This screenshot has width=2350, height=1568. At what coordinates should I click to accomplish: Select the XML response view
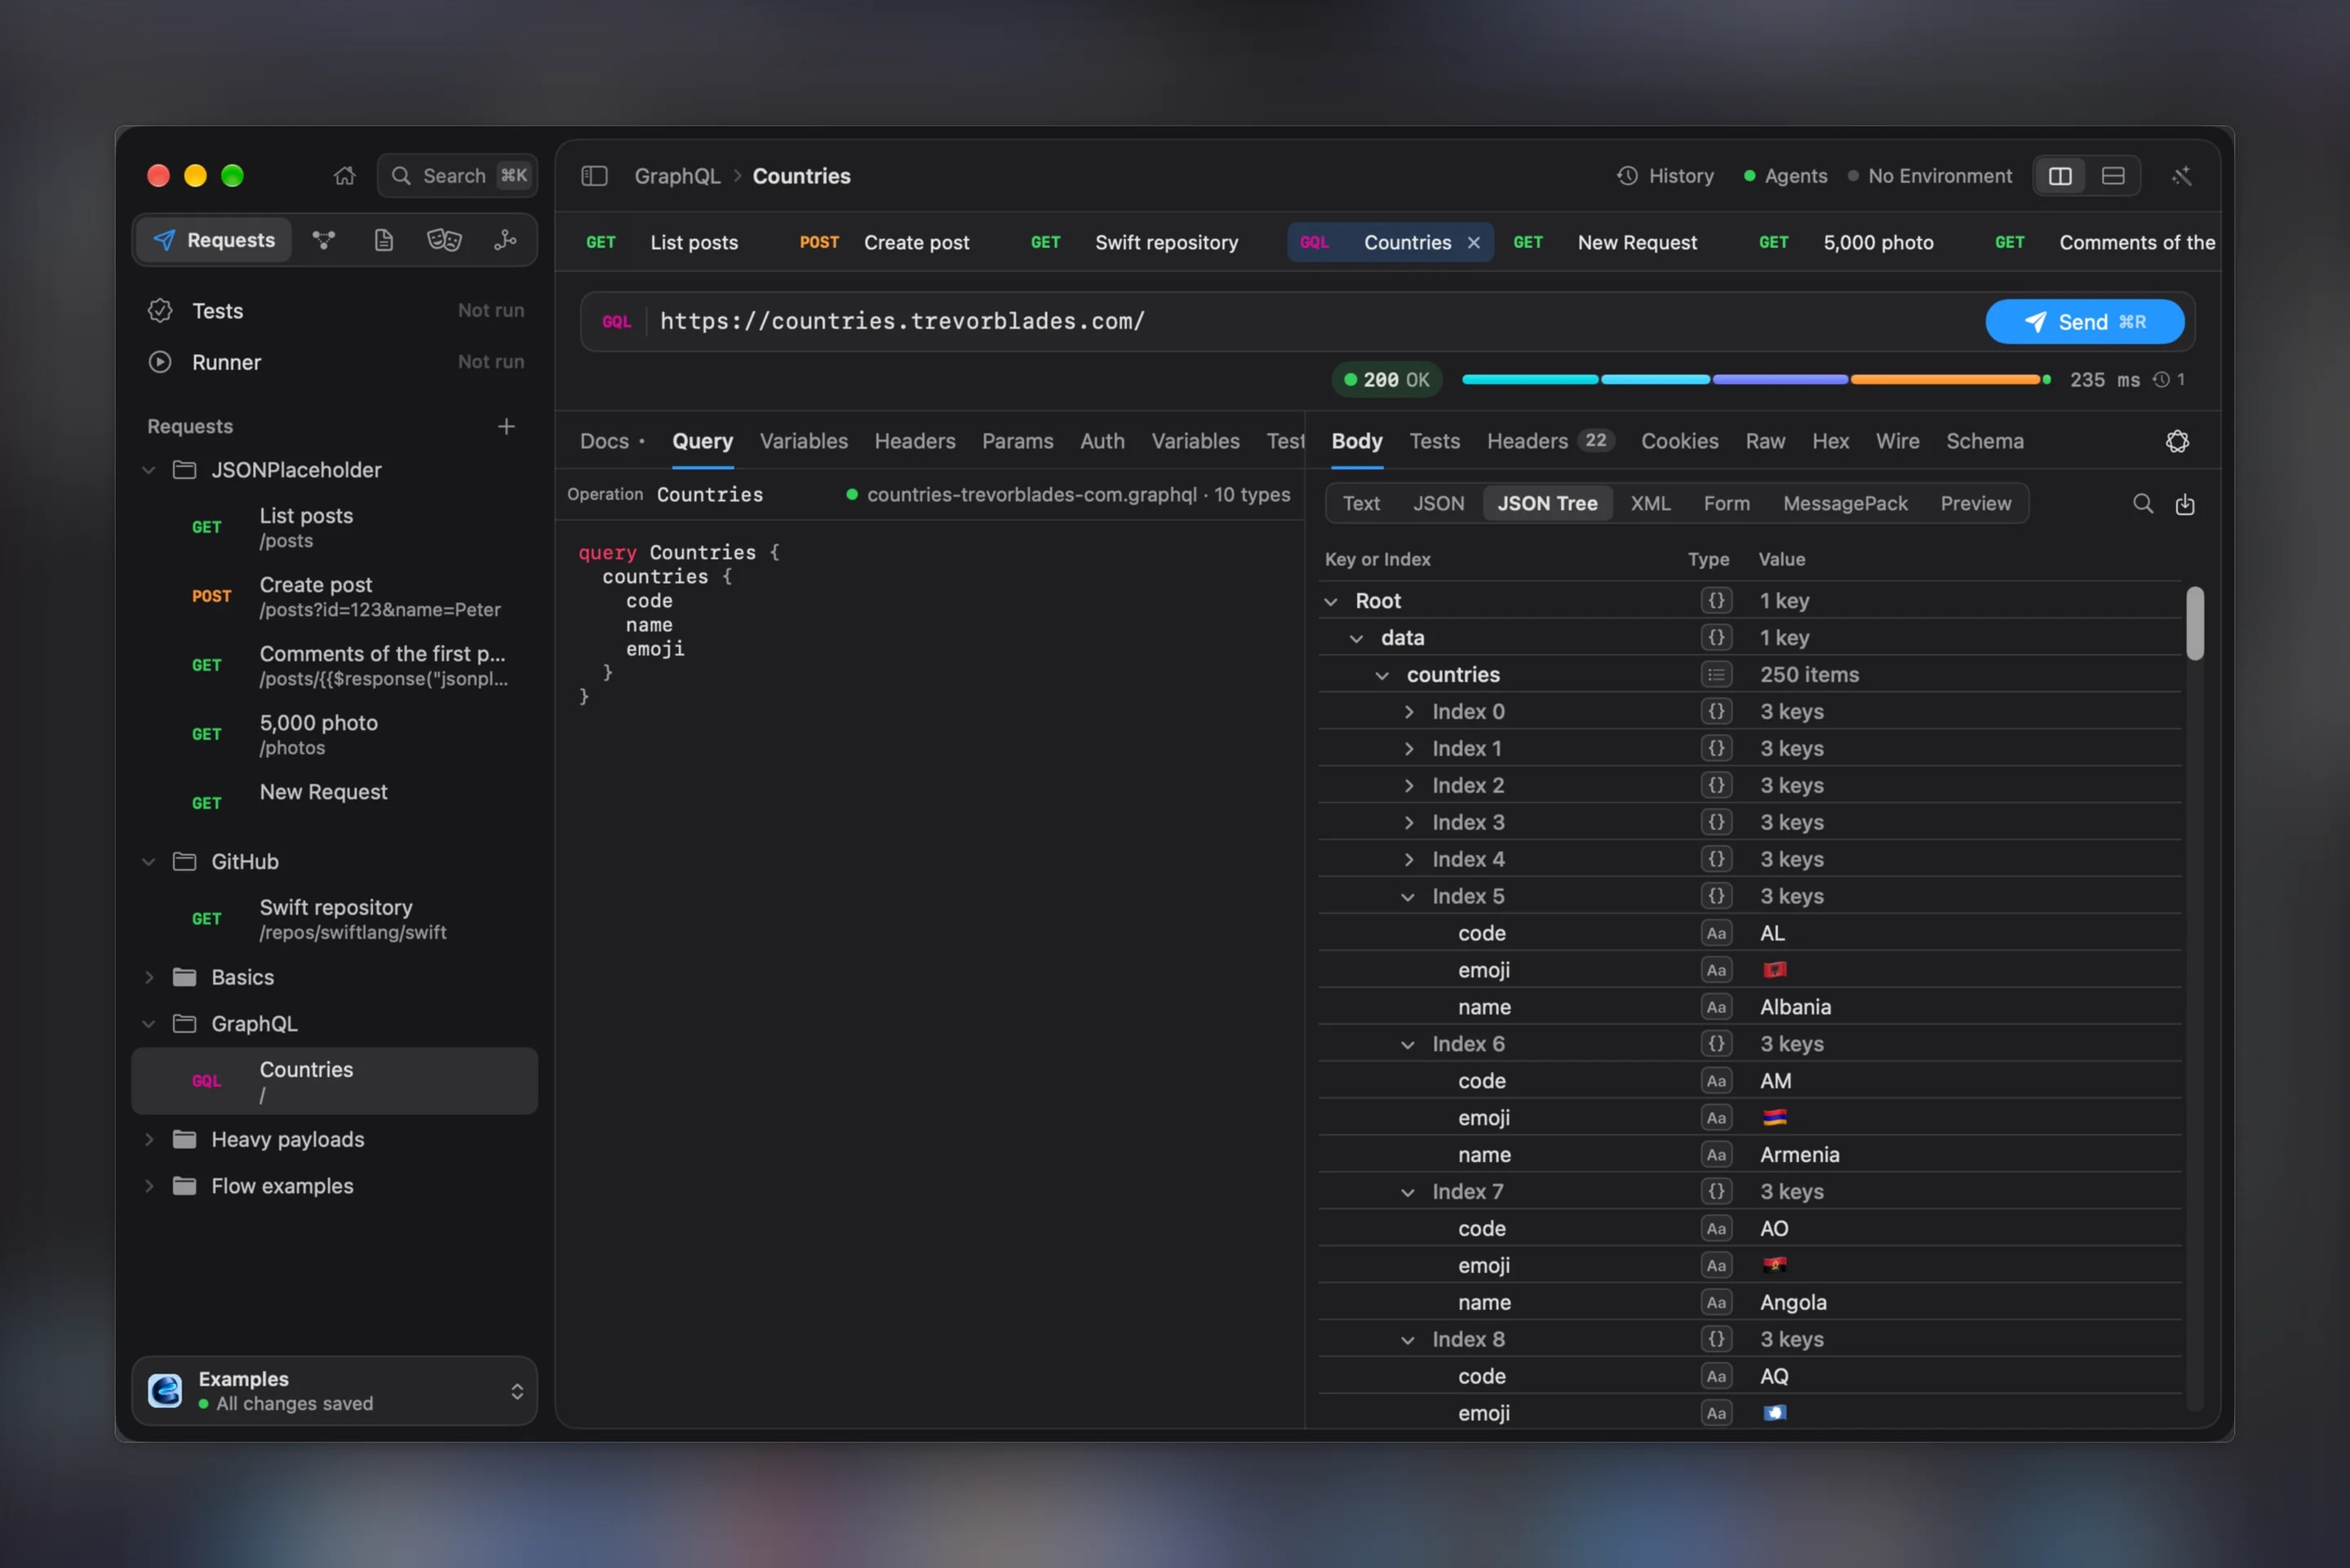point(1650,504)
